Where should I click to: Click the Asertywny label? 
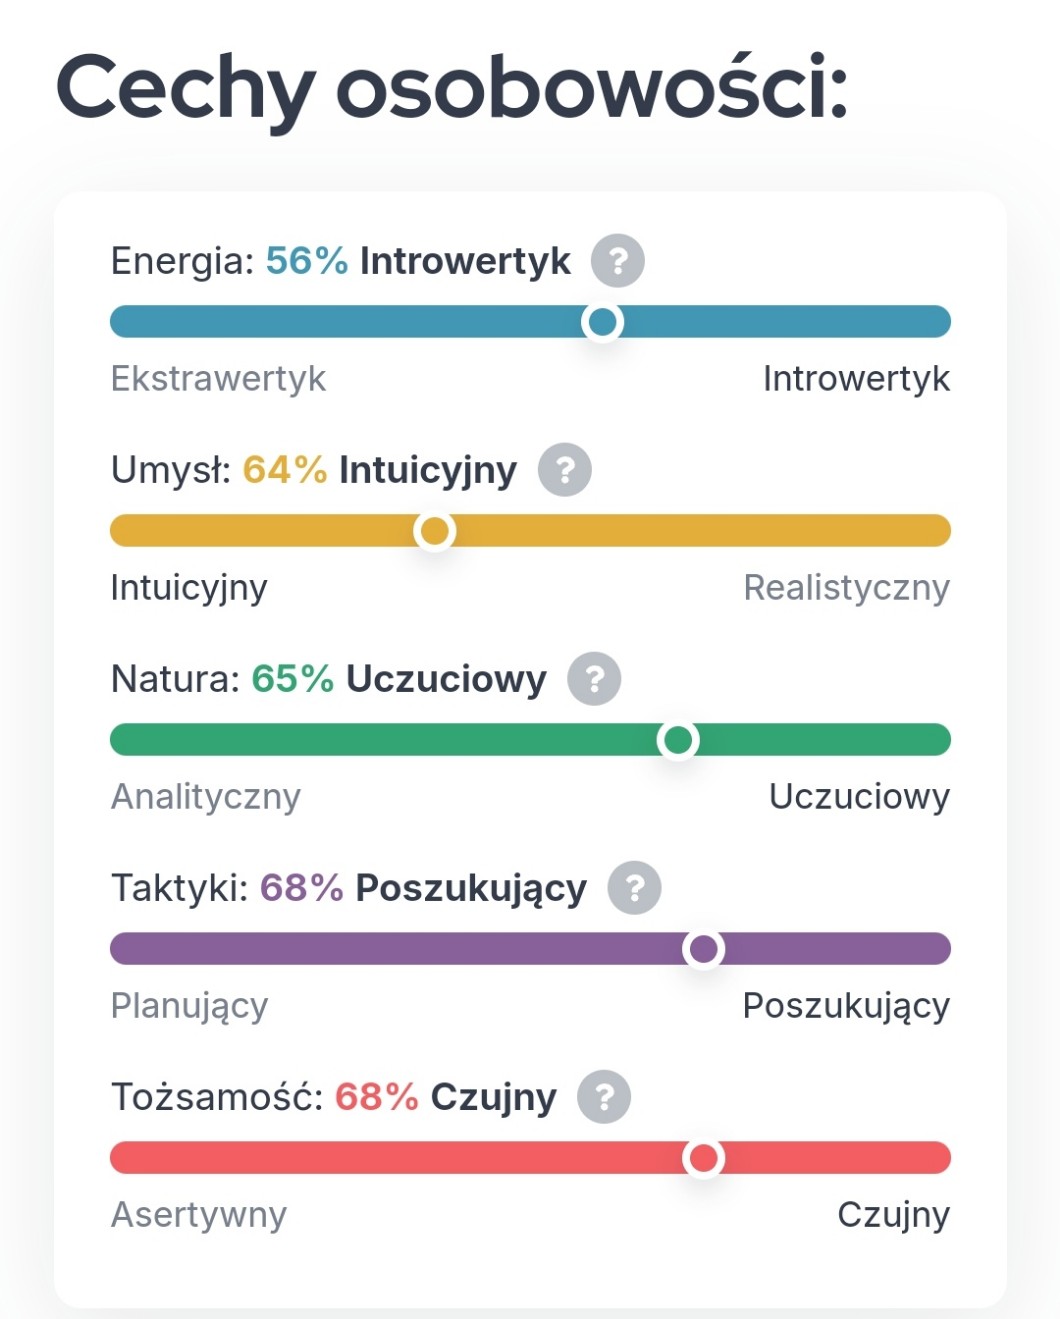pos(199,1215)
